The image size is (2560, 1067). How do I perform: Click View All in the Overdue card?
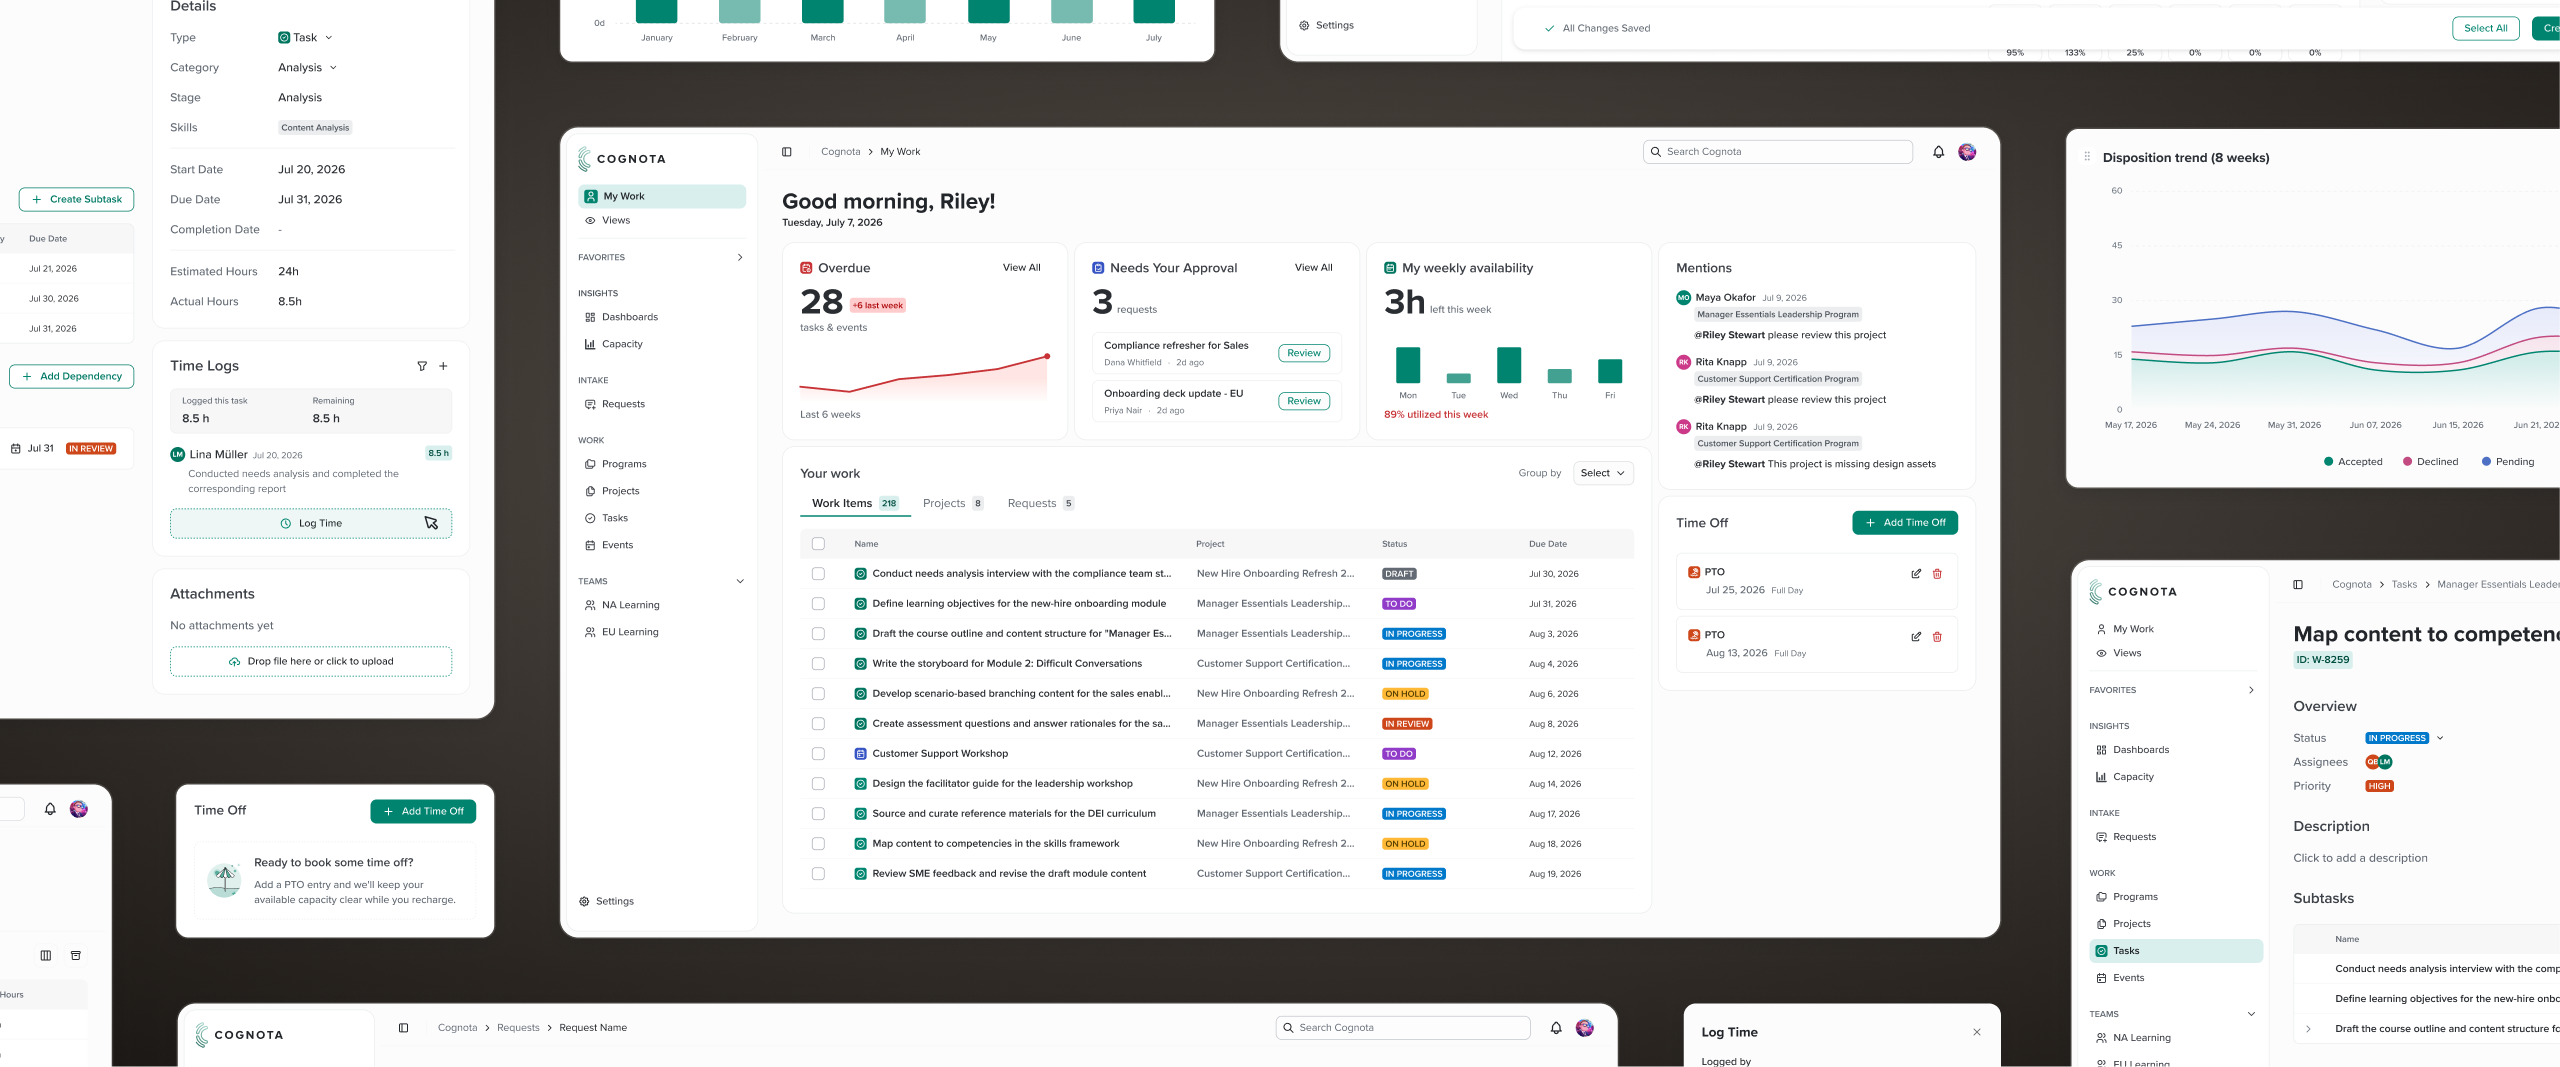tap(1022, 268)
